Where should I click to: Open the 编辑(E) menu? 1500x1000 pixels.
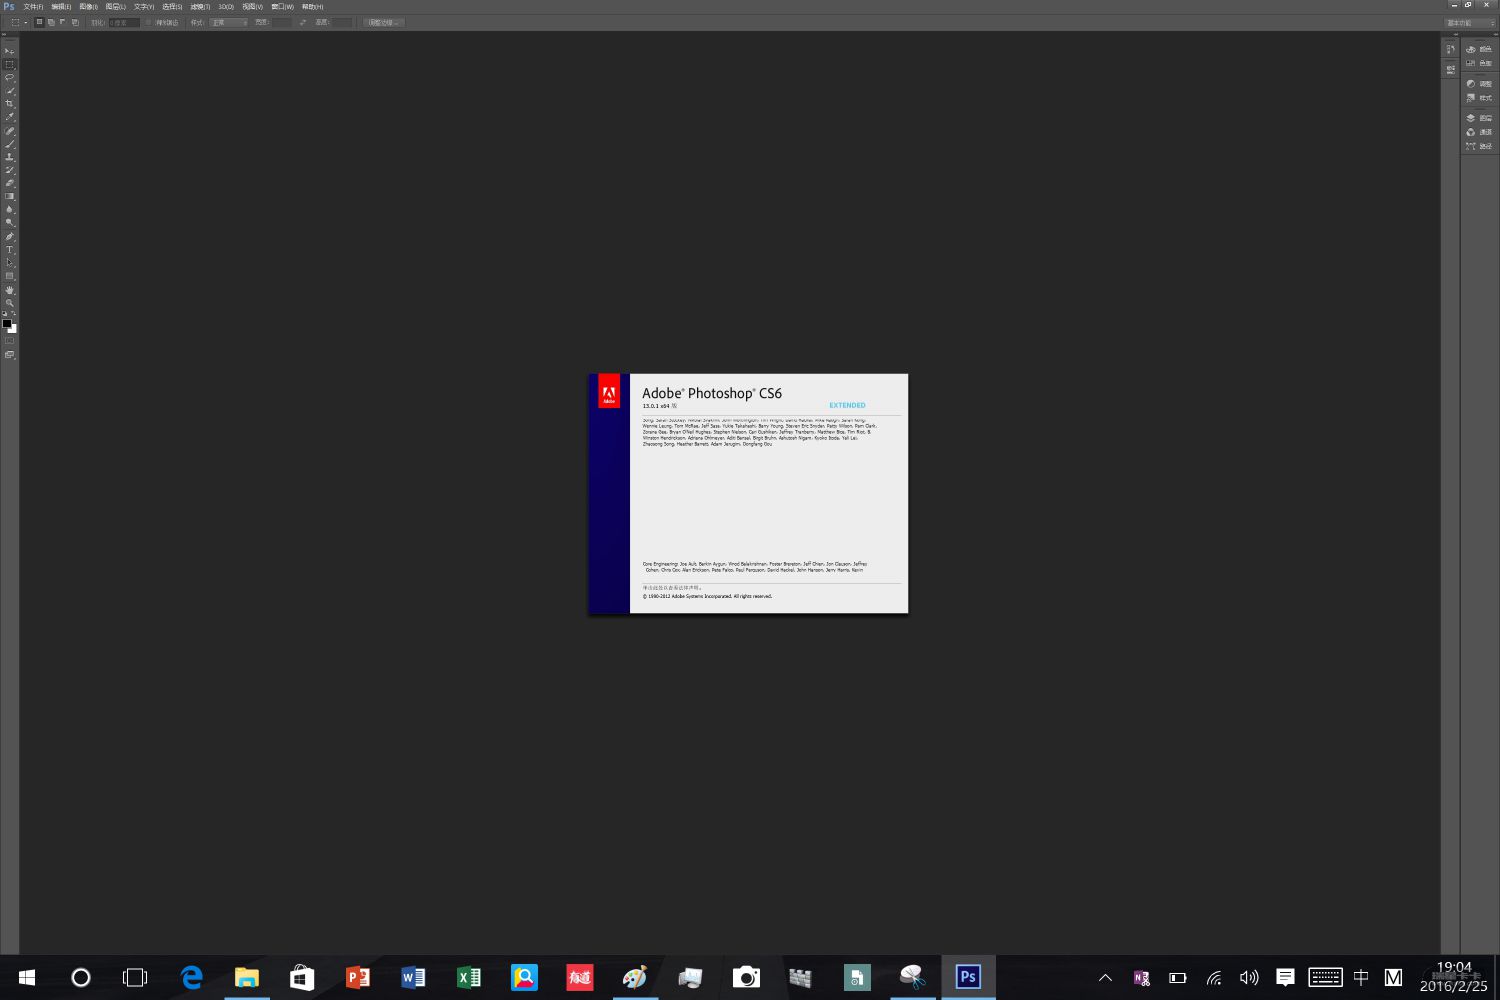pyautogui.click(x=61, y=7)
